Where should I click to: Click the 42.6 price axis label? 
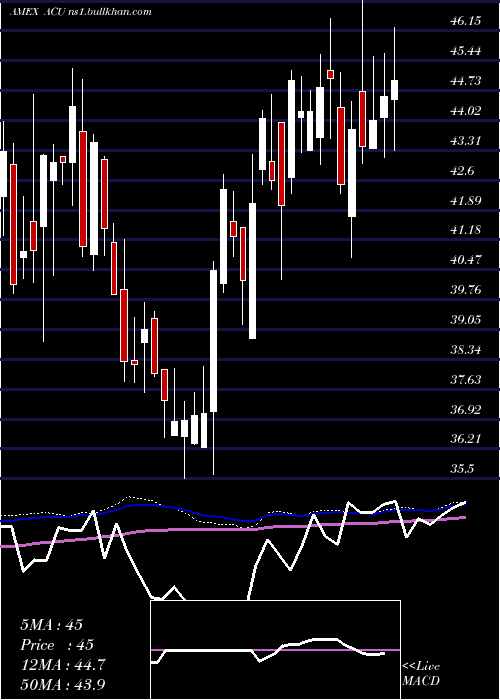(x=463, y=171)
